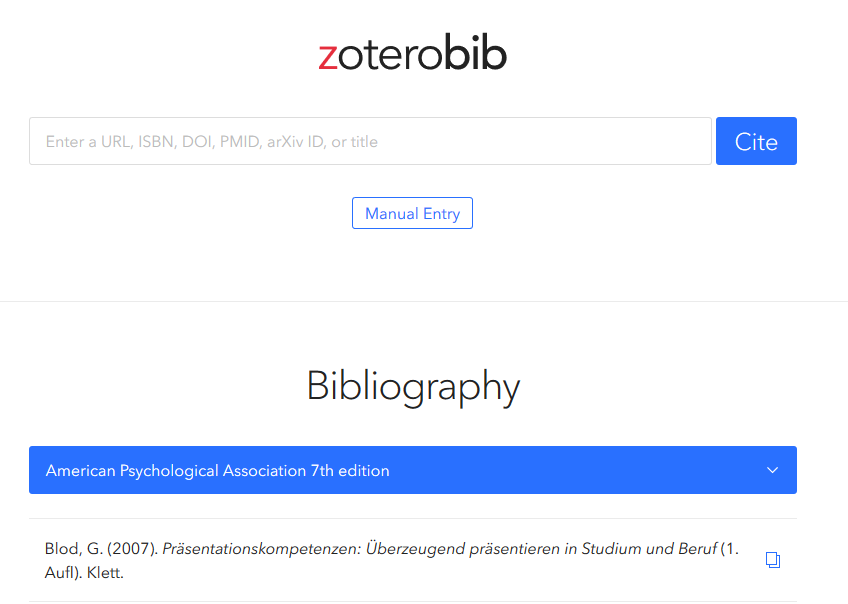Screen dimensions: 848x604
Task: Click the copy icon beside the Klett citation
Action: point(772,560)
